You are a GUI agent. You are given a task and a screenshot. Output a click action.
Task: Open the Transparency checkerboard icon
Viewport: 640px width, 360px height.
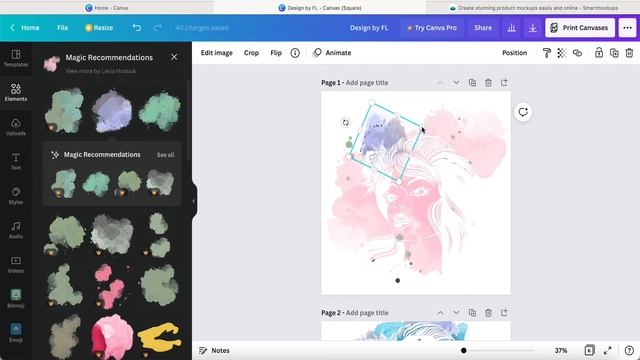tap(562, 53)
